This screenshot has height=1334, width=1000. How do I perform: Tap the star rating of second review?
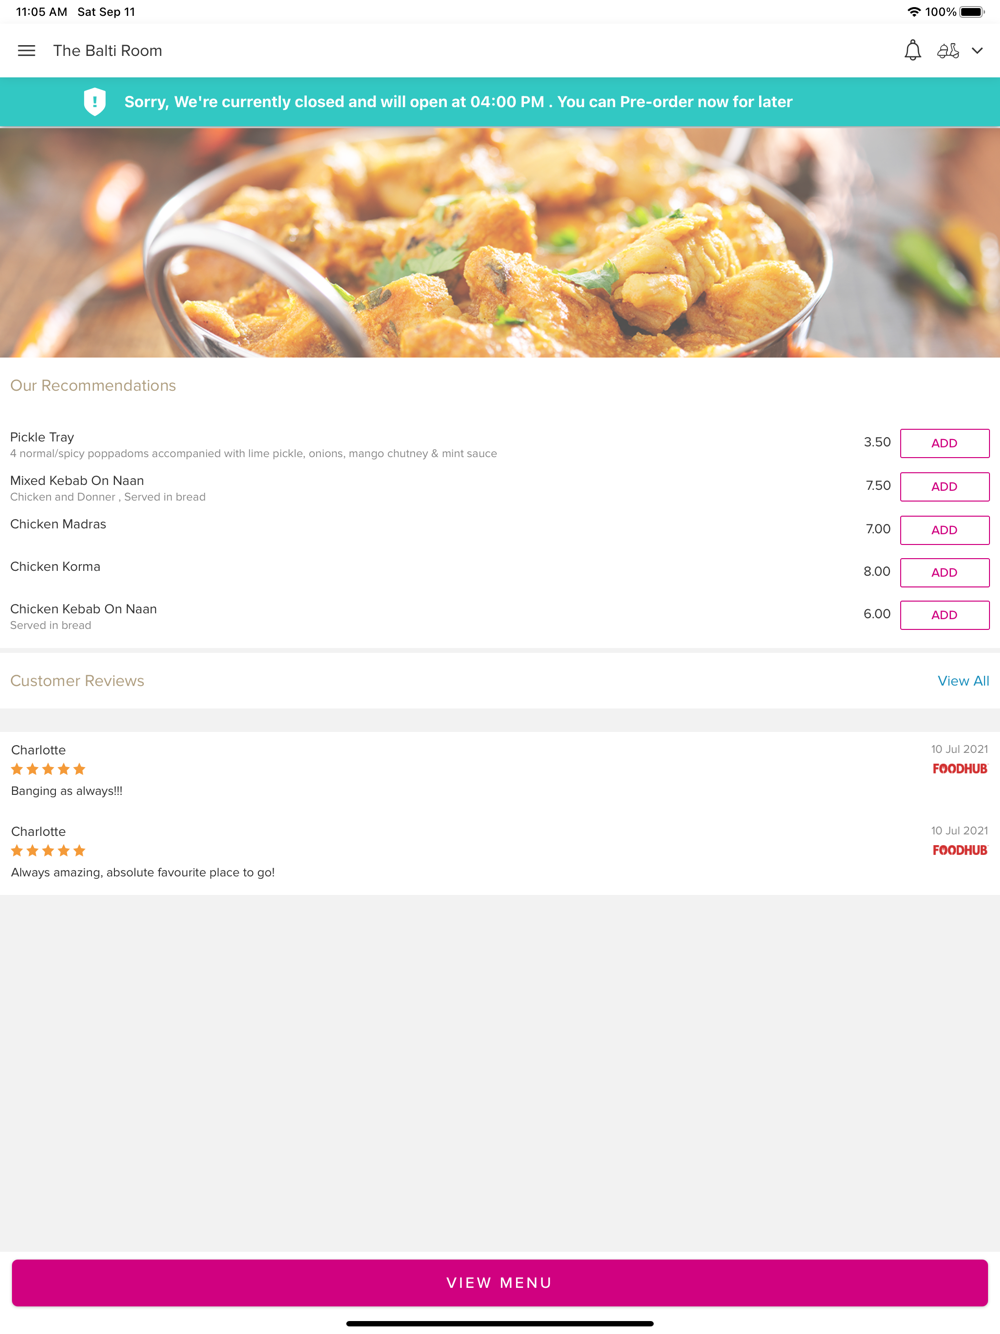[x=48, y=851]
